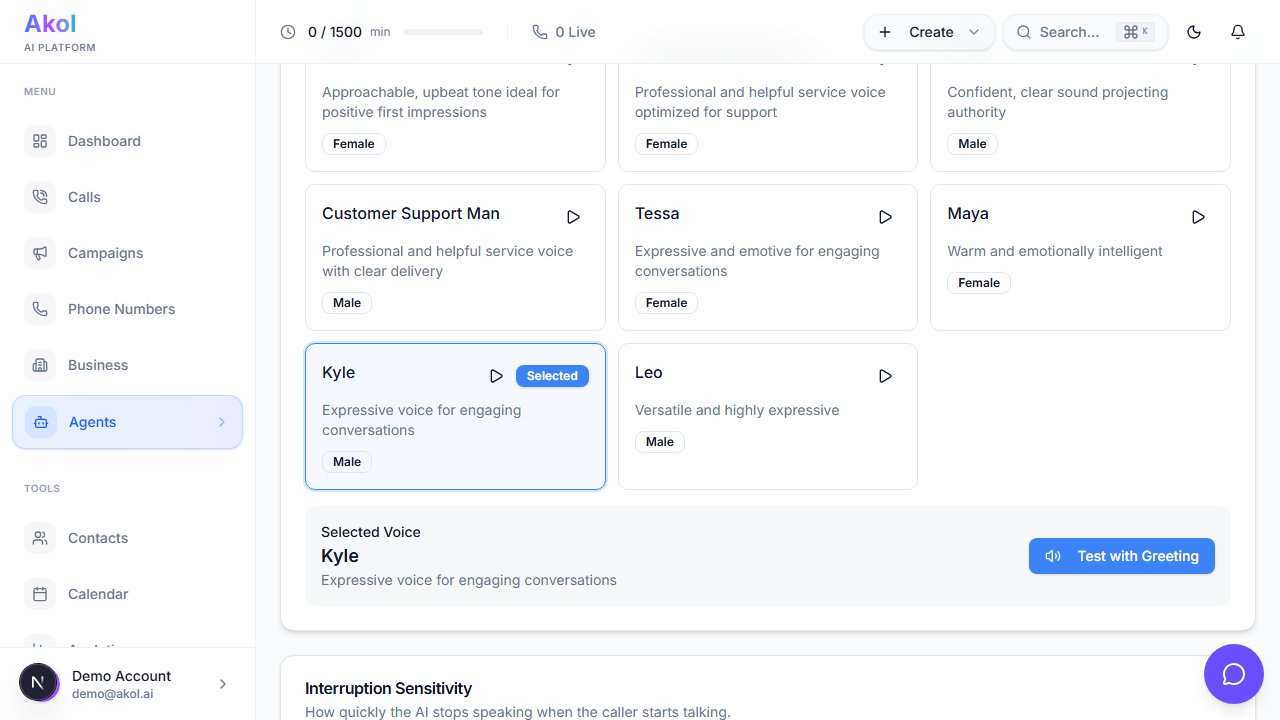Click Test with Greeting button
The height and width of the screenshot is (720, 1280).
click(1121, 556)
